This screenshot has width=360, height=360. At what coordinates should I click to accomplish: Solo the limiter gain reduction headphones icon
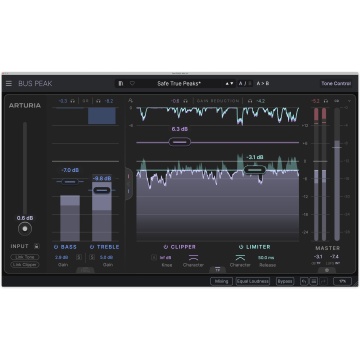click(x=250, y=101)
